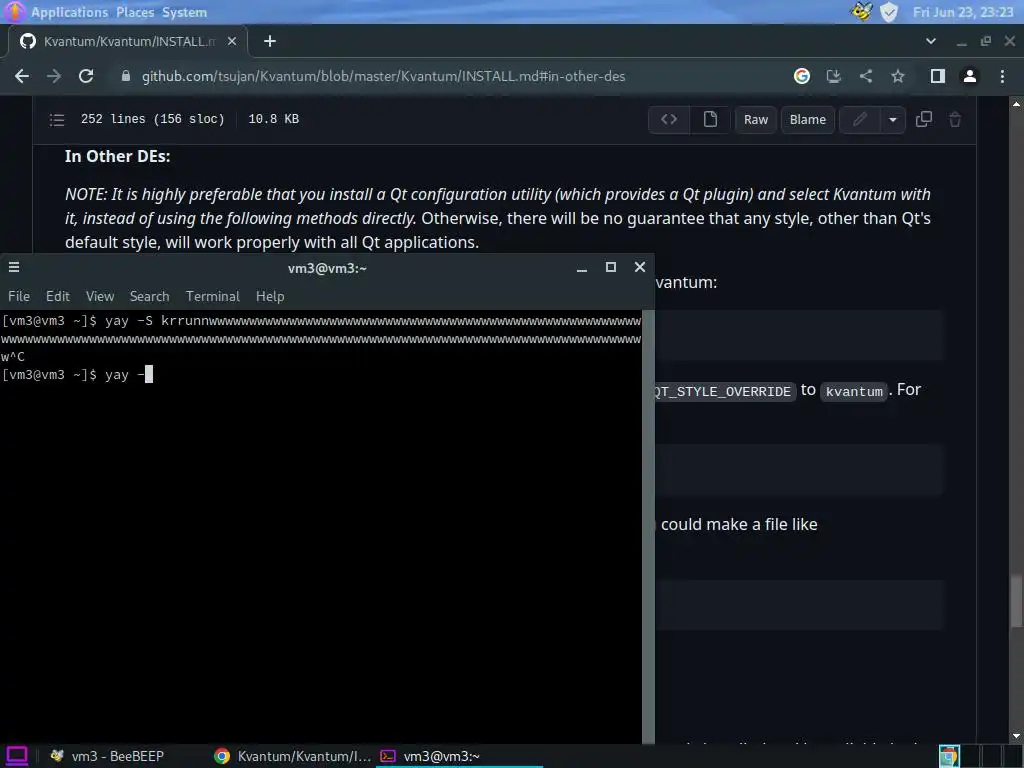
Task: Go back in browser history
Action: click(x=22, y=76)
